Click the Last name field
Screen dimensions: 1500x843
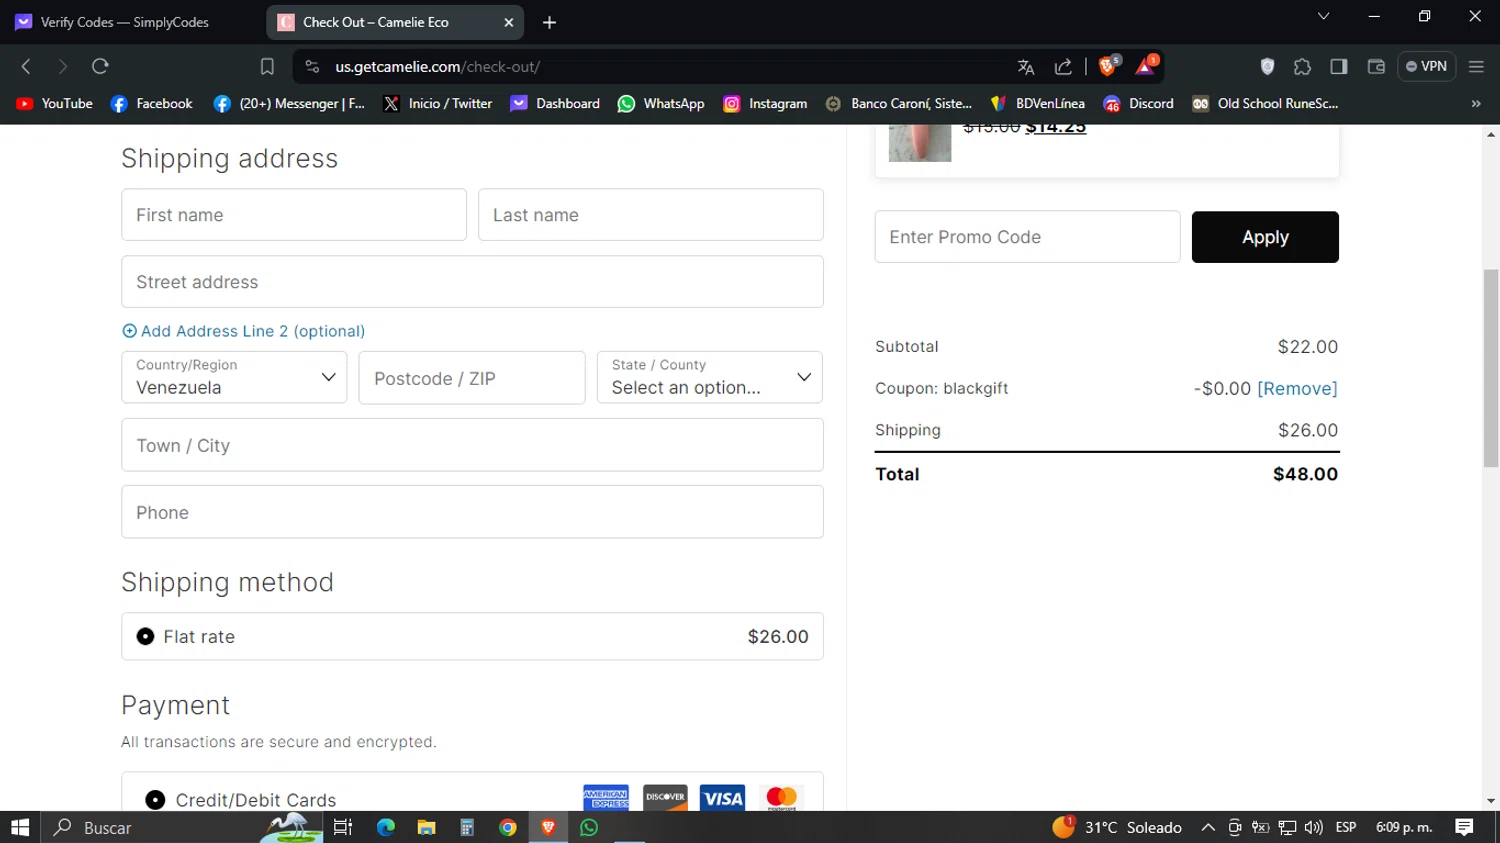tap(651, 215)
